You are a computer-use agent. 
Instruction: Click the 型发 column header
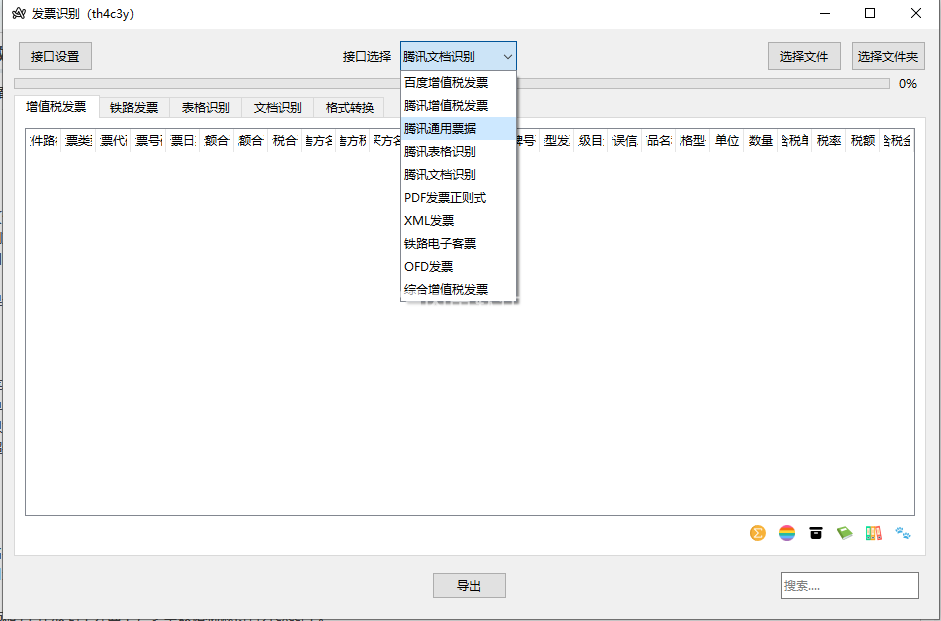point(556,140)
